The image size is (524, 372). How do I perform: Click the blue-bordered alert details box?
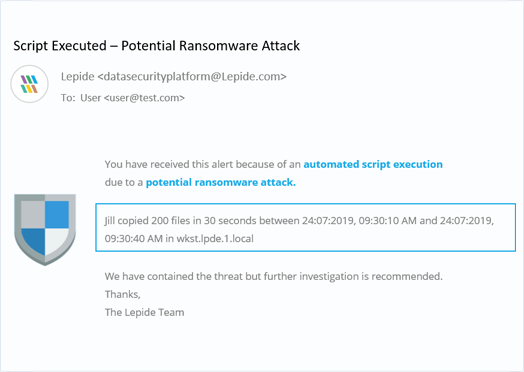305,227
